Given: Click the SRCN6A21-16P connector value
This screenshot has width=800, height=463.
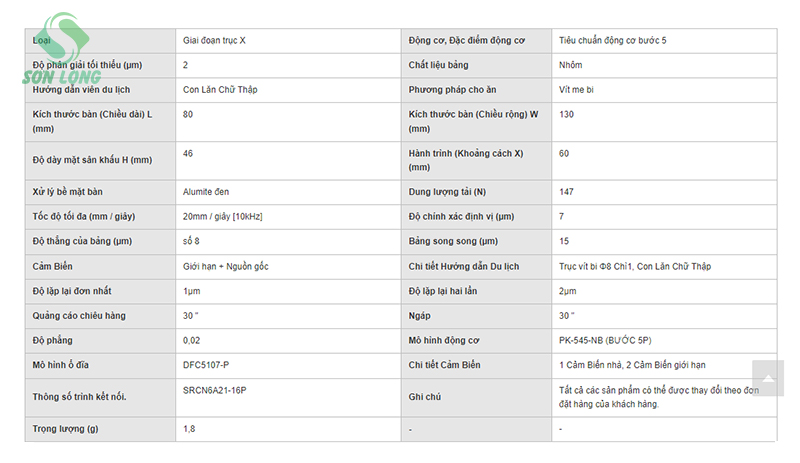Looking at the screenshot, I should coord(215,391).
